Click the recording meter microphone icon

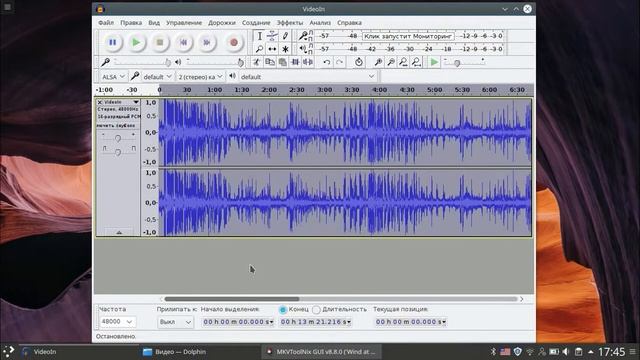[303, 36]
